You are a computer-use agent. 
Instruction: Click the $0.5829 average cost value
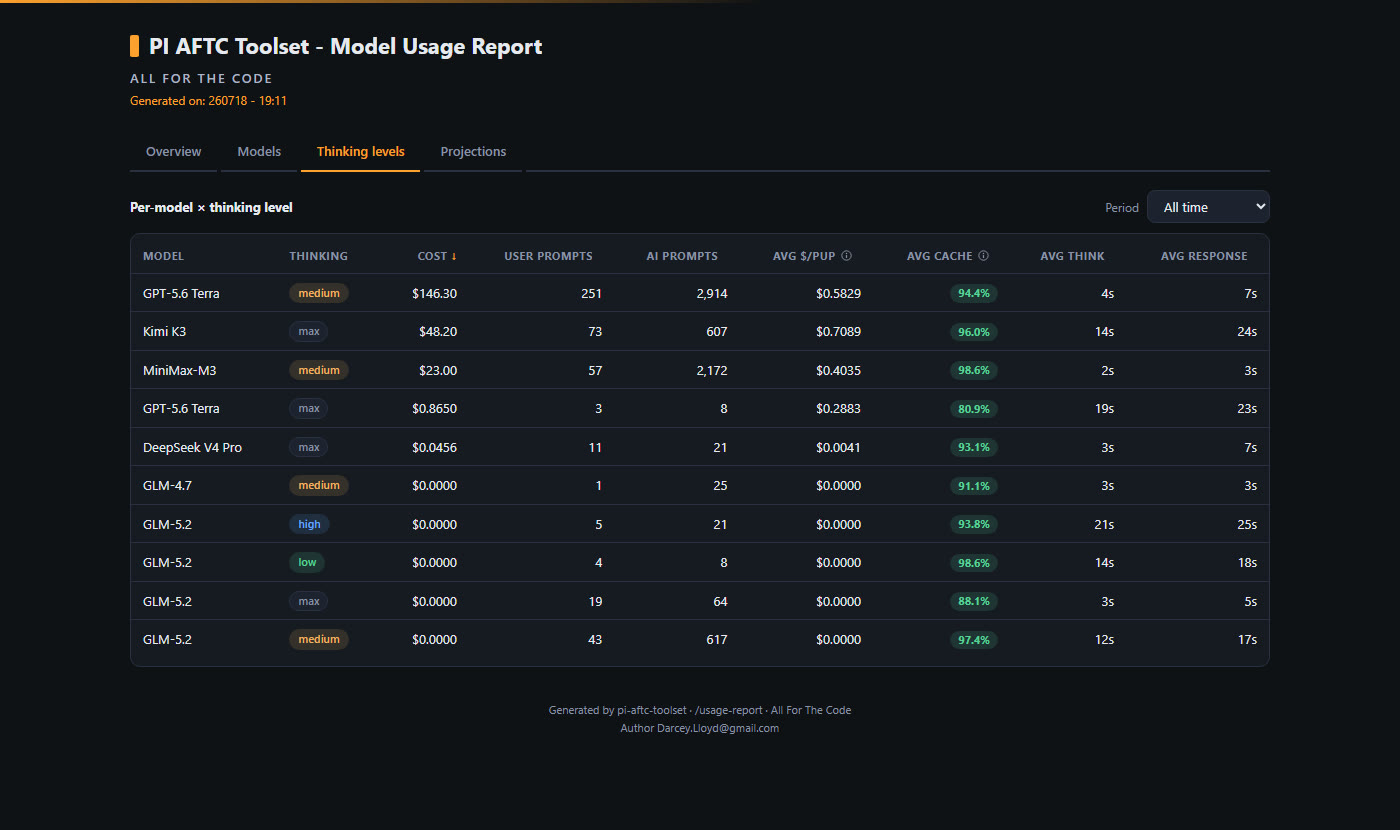(838, 293)
